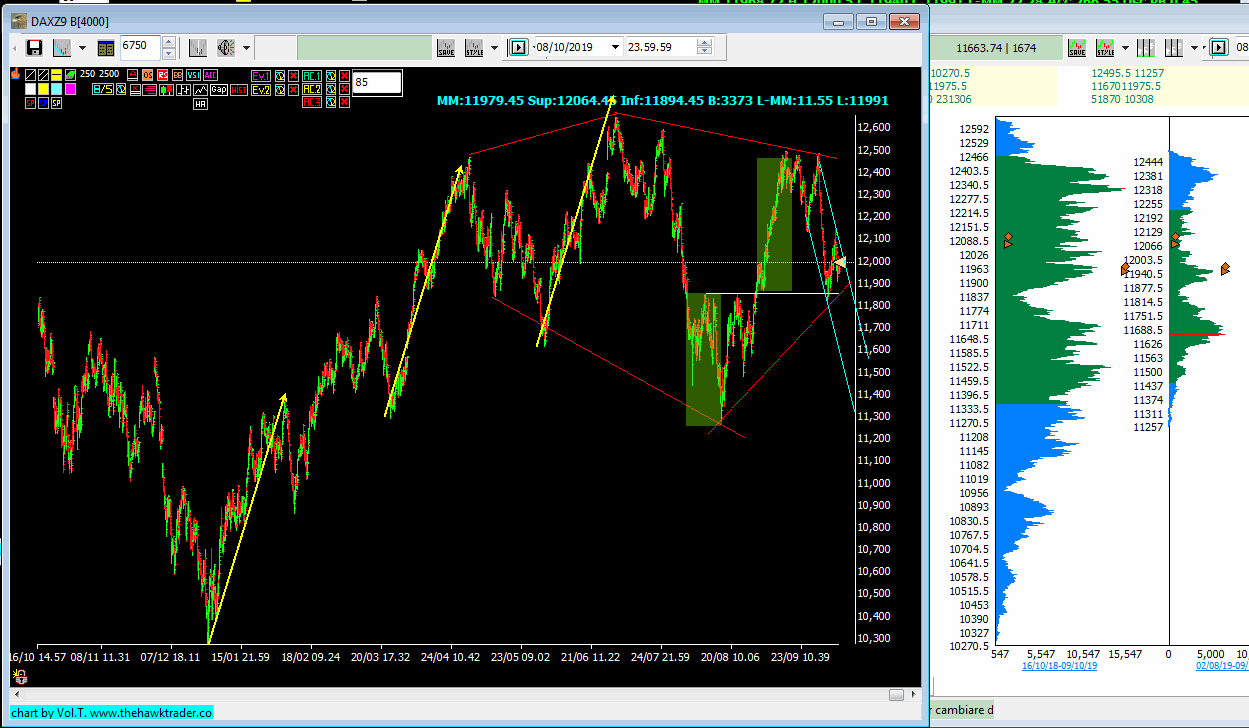
Task: Toggle the Ev.2 button
Action: (261, 90)
